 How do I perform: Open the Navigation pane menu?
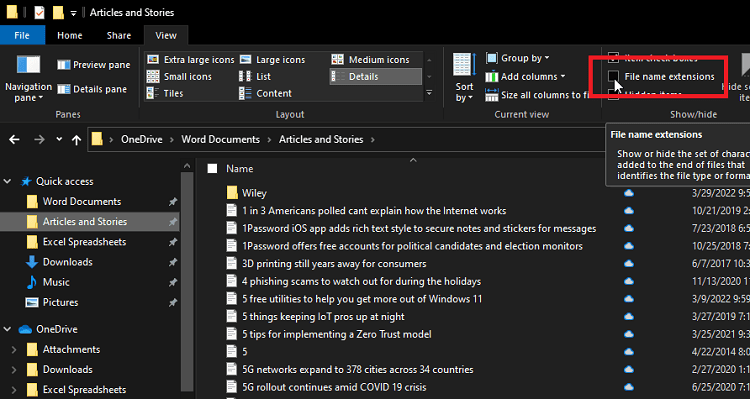28,78
